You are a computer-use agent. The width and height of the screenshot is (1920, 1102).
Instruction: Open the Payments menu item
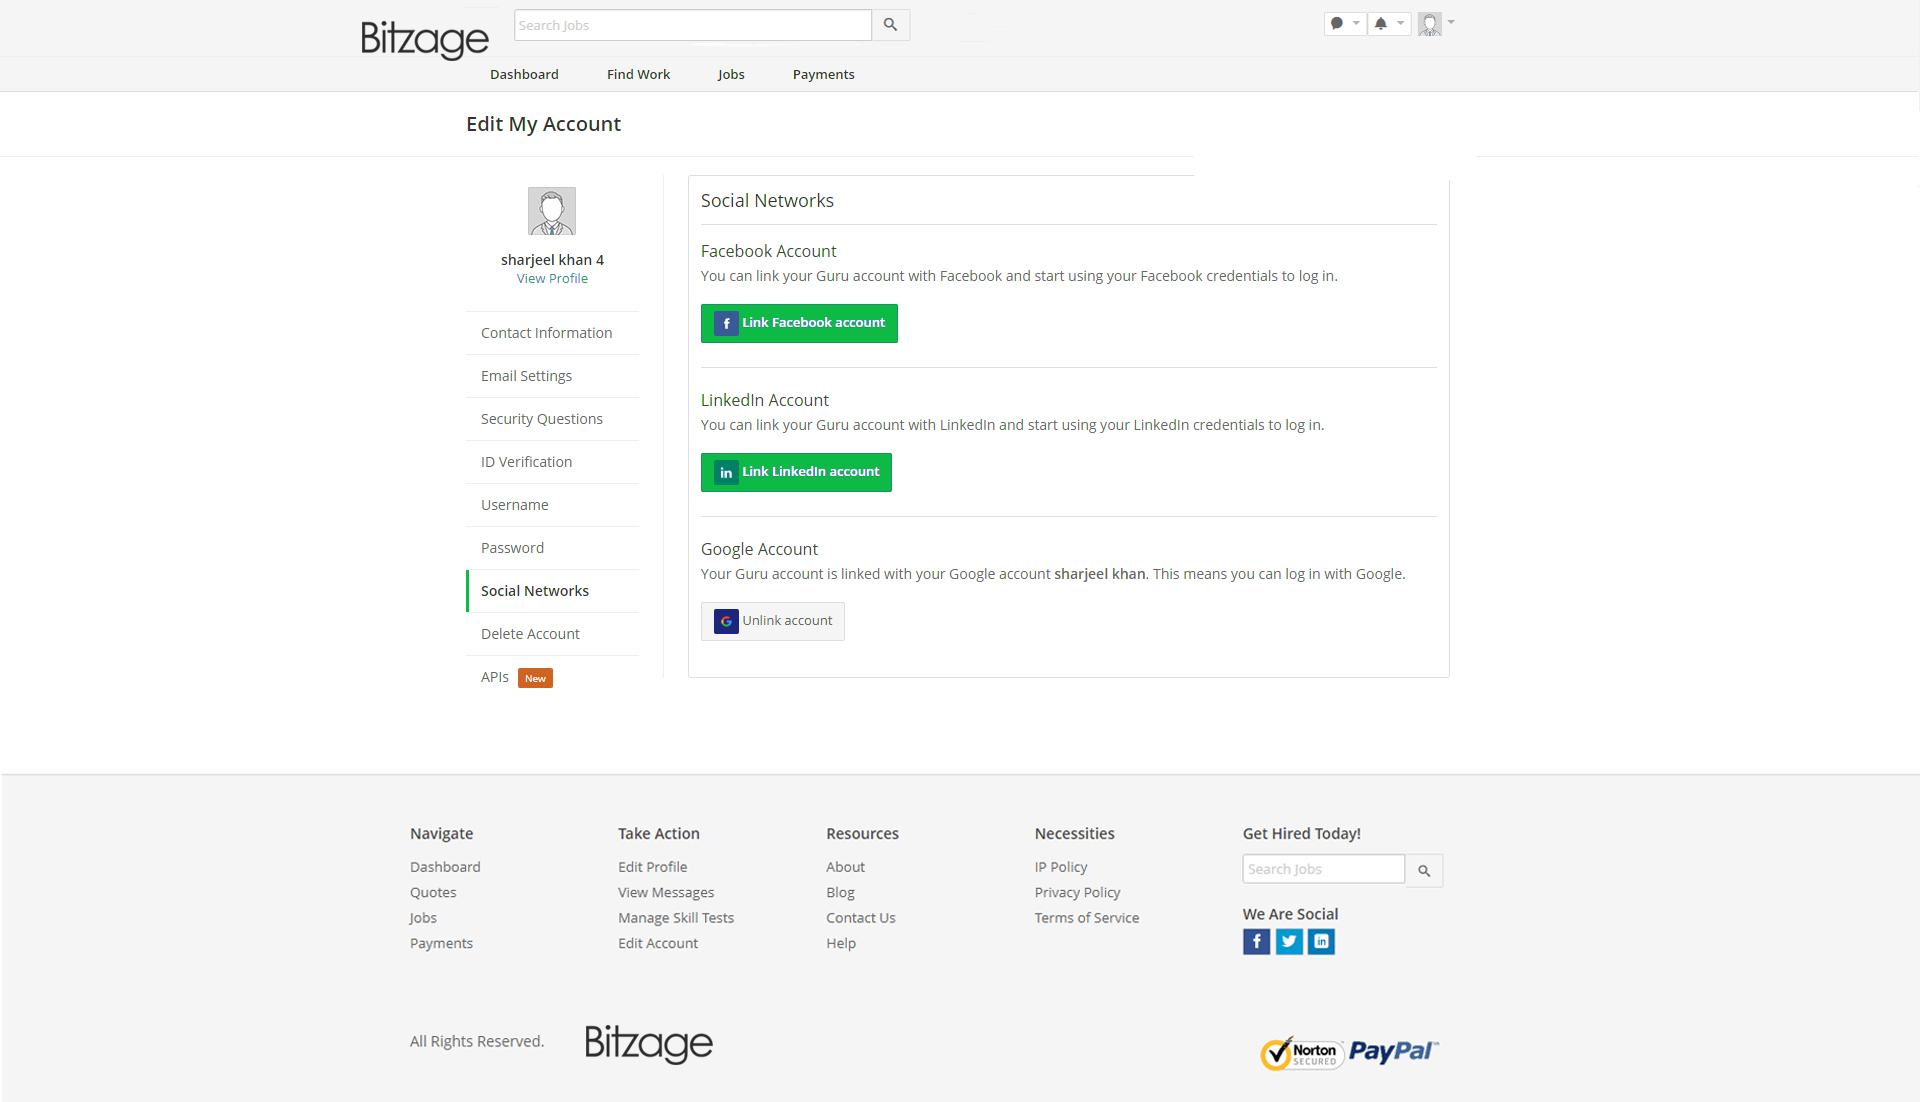pyautogui.click(x=823, y=74)
